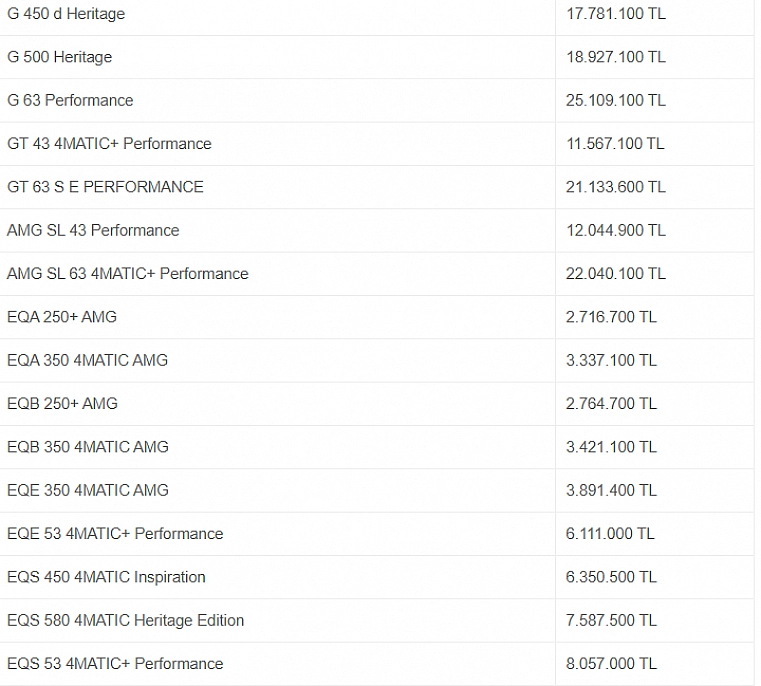Click the G 500 Heritage model name

pos(60,57)
